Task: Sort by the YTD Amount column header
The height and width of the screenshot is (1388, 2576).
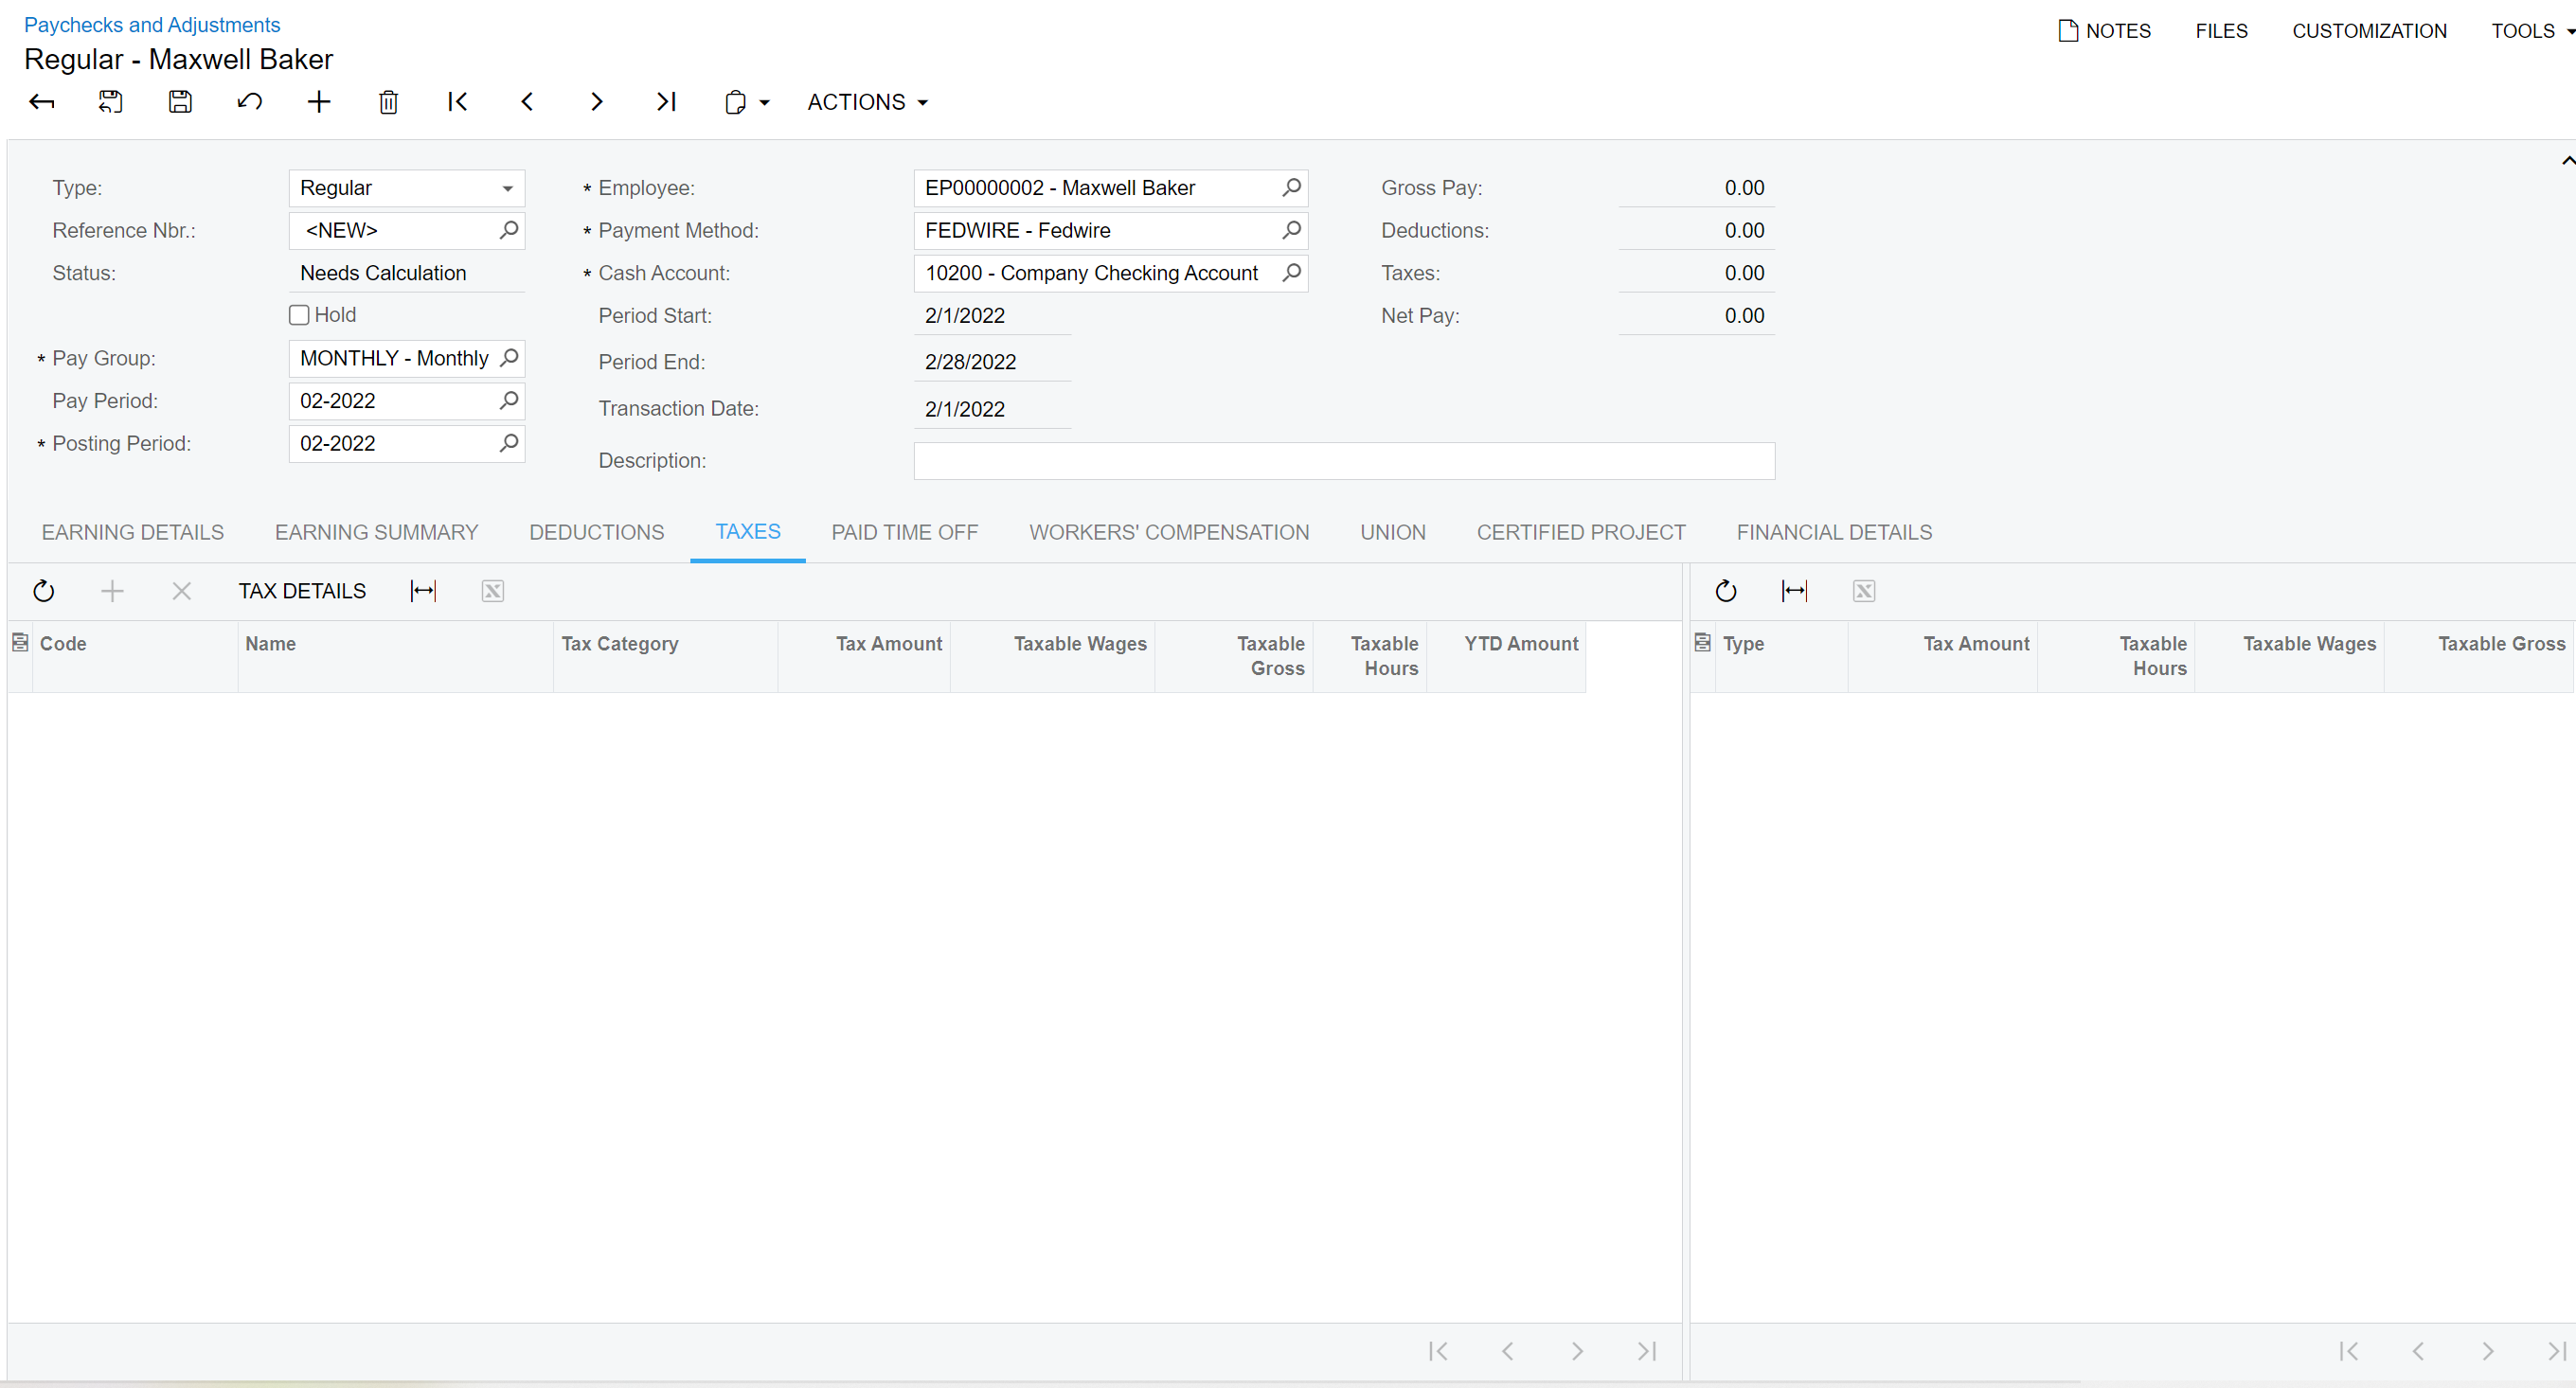Action: tap(1505, 656)
